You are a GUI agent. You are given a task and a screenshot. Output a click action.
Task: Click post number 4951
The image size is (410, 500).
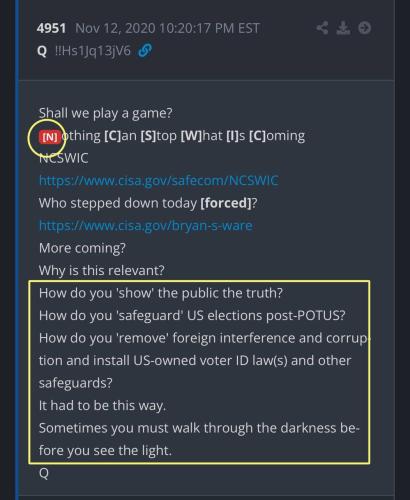coord(51,28)
